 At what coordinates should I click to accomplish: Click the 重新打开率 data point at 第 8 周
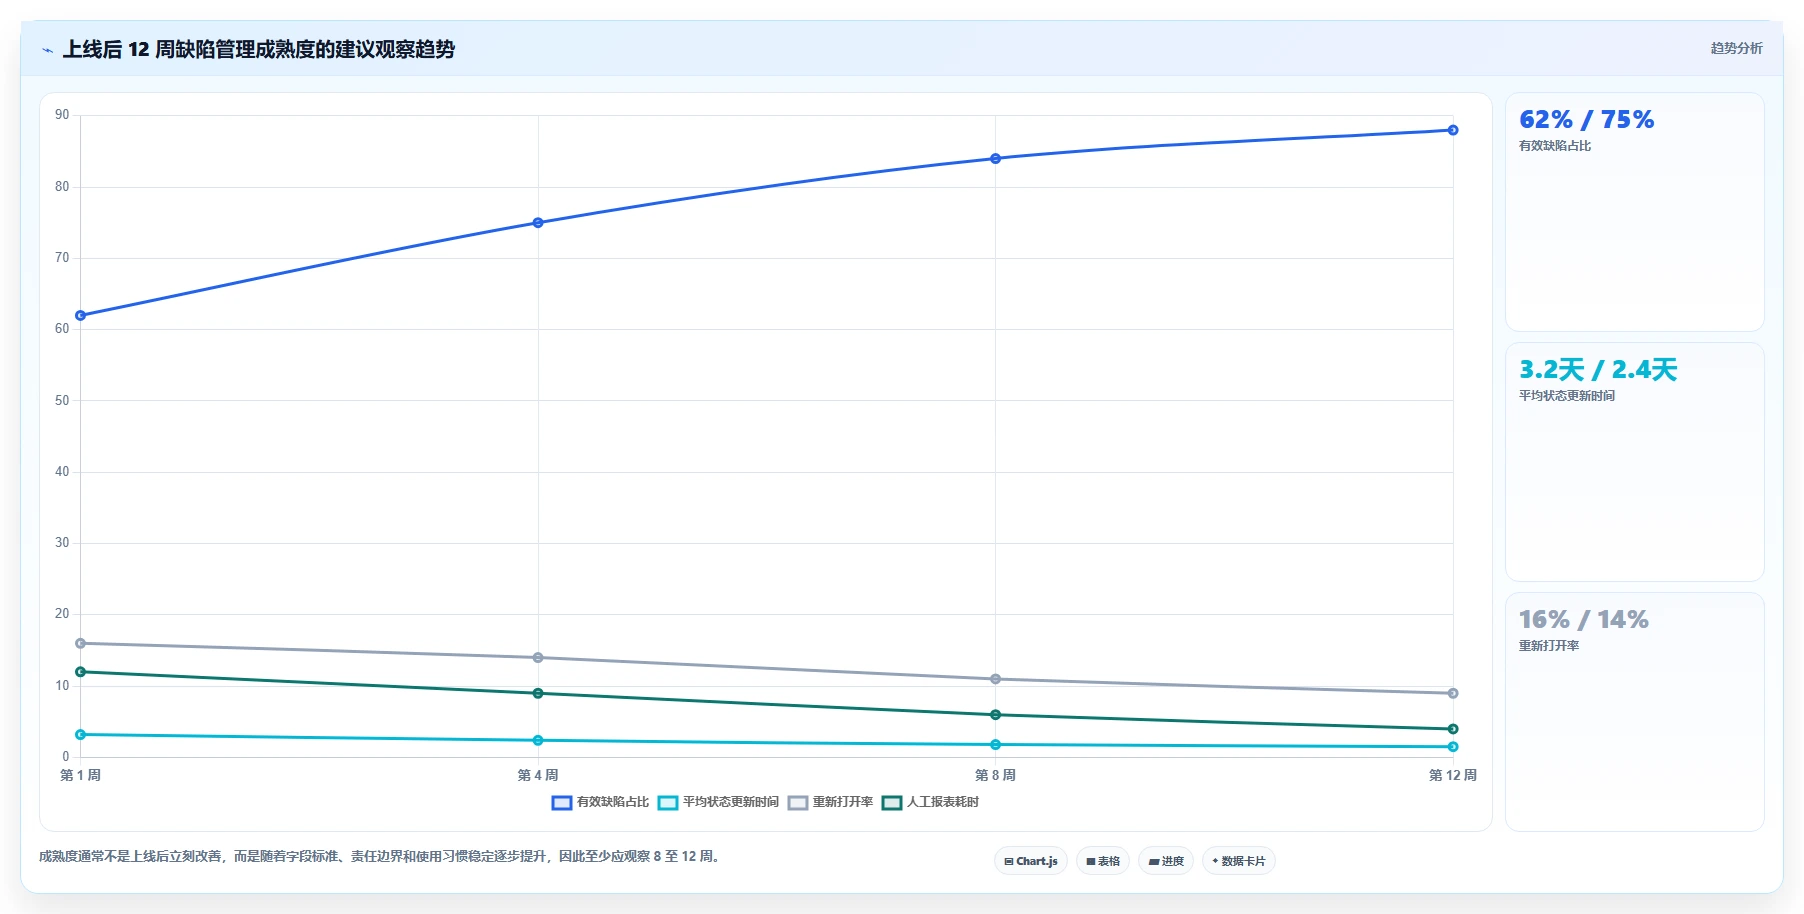click(x=995, y=680)
